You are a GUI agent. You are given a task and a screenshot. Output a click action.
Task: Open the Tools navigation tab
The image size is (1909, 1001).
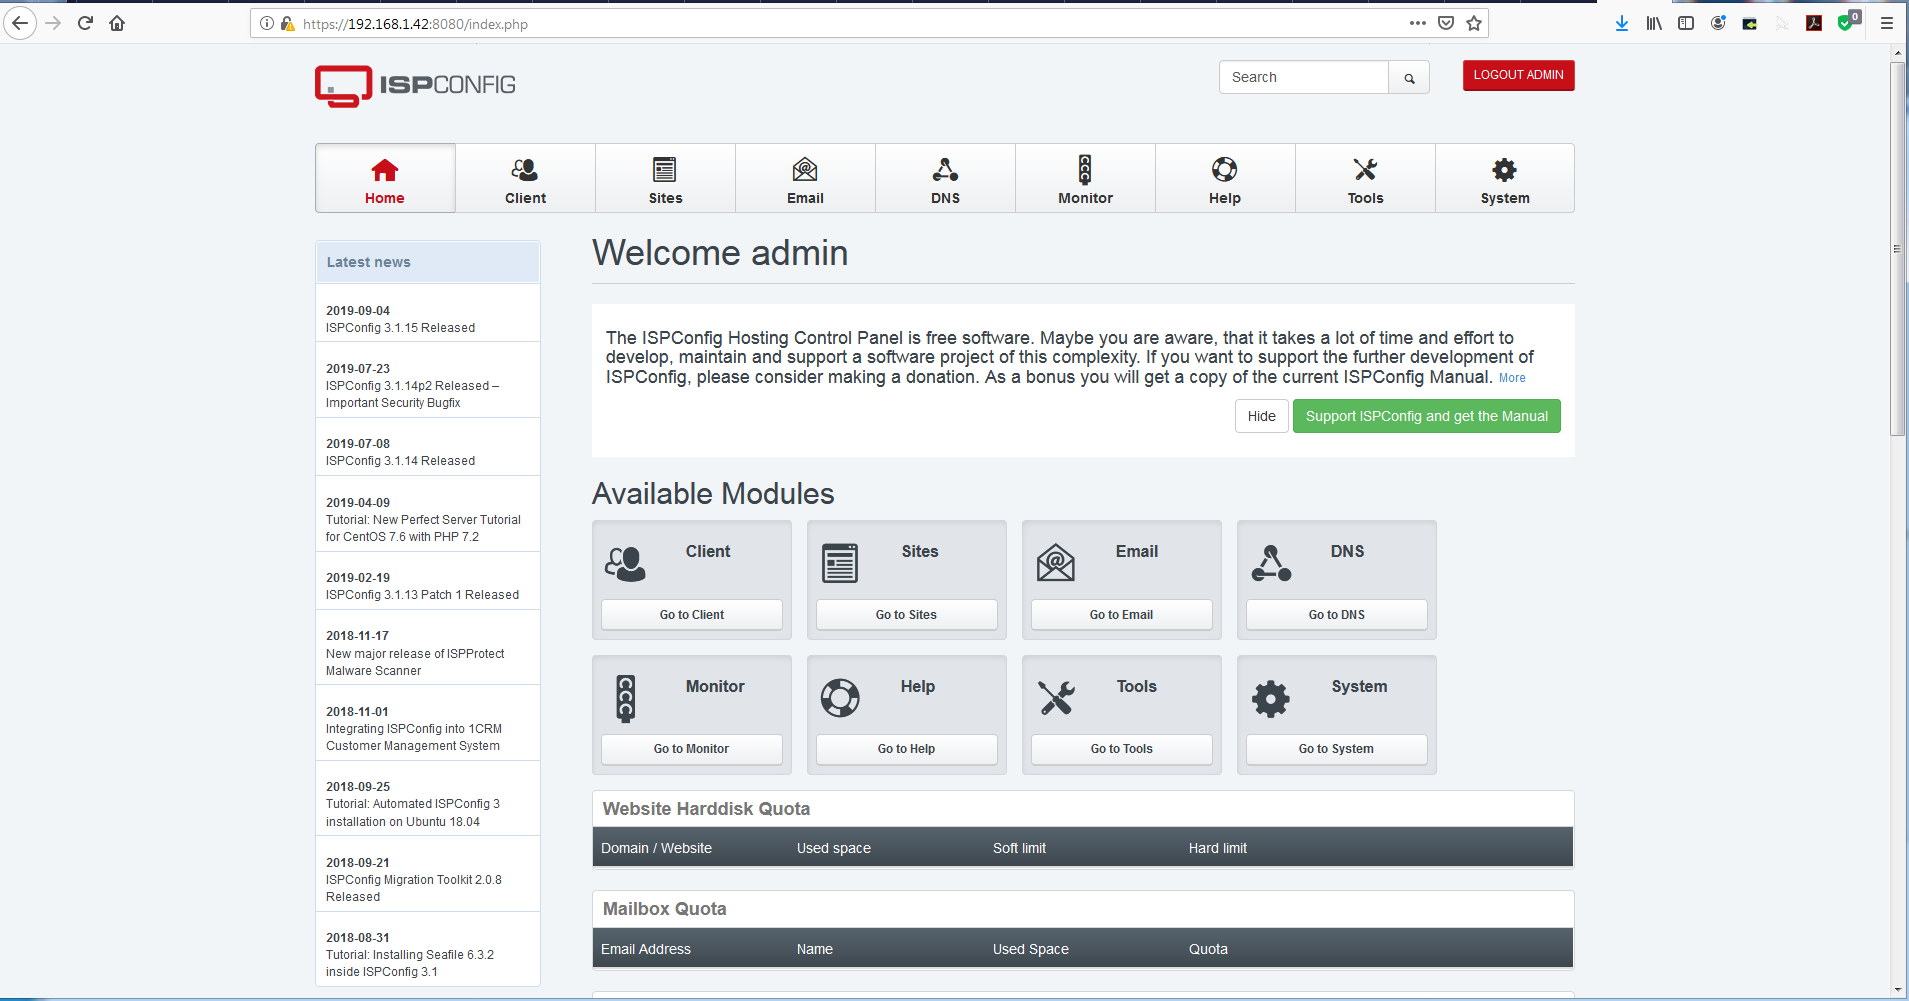pyautogui.click(x=1365, y=178)
